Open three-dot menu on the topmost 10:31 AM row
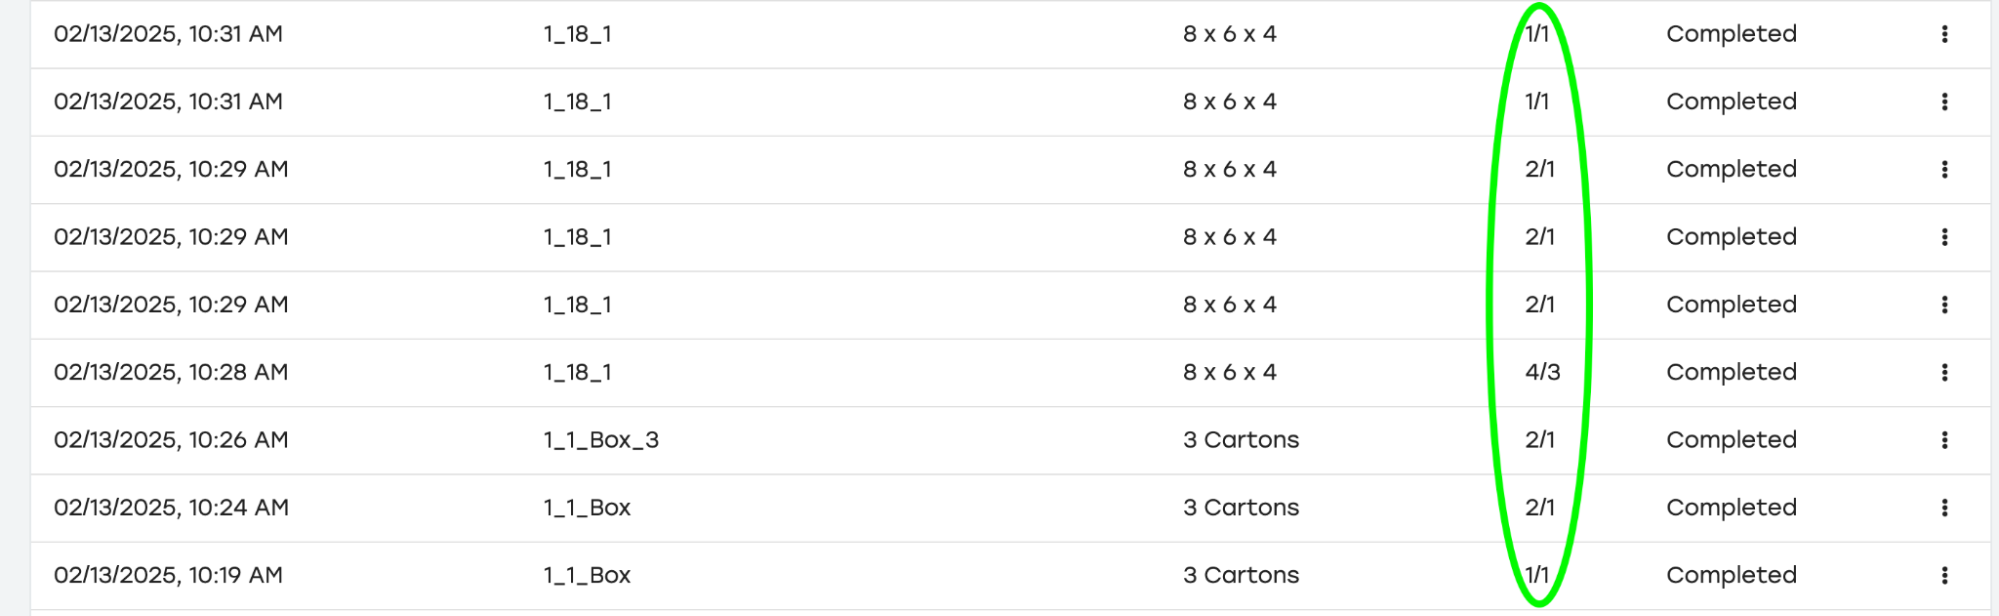Screen dimensions: 1999x616 (1944, 34)
